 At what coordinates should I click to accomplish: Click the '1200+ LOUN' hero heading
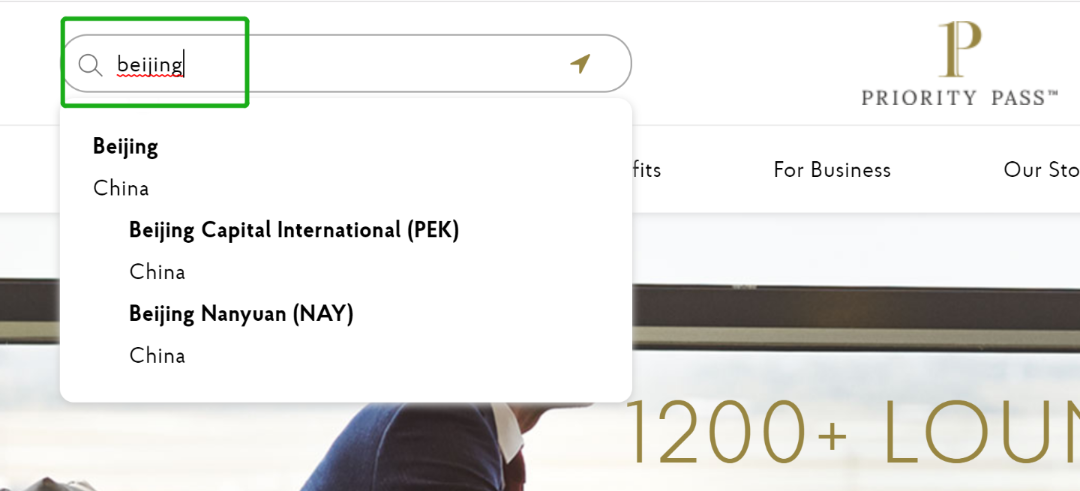[850, 434]
